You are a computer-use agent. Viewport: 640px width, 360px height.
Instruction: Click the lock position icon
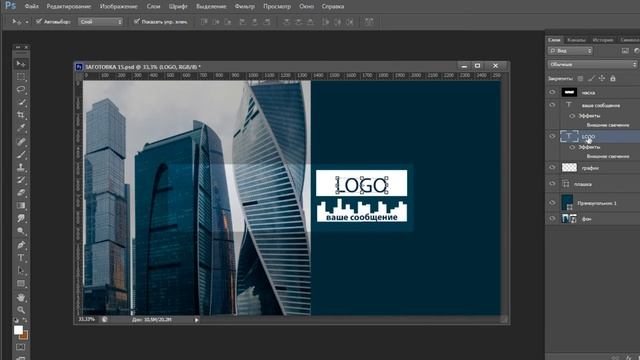tap(602, 78)
